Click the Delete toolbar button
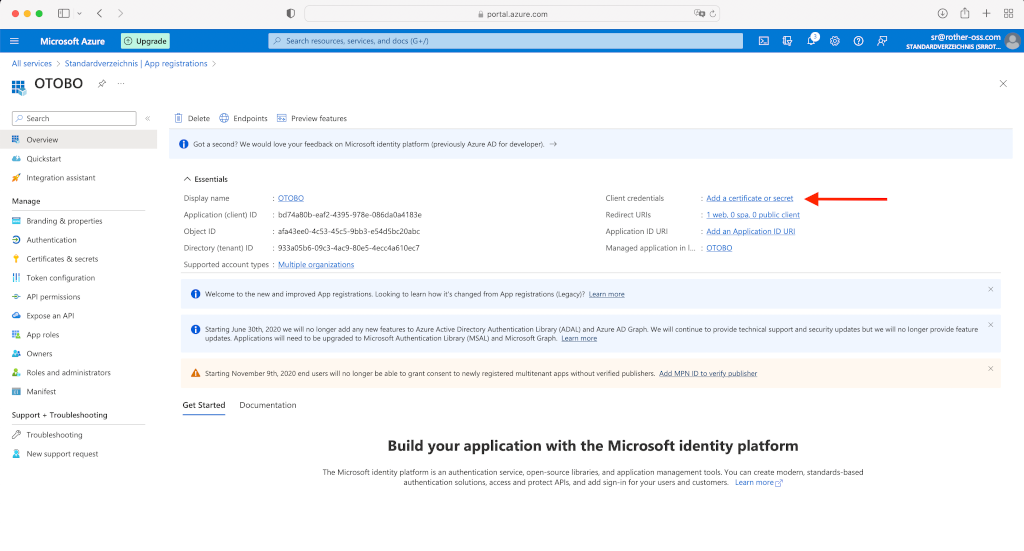 192,118
